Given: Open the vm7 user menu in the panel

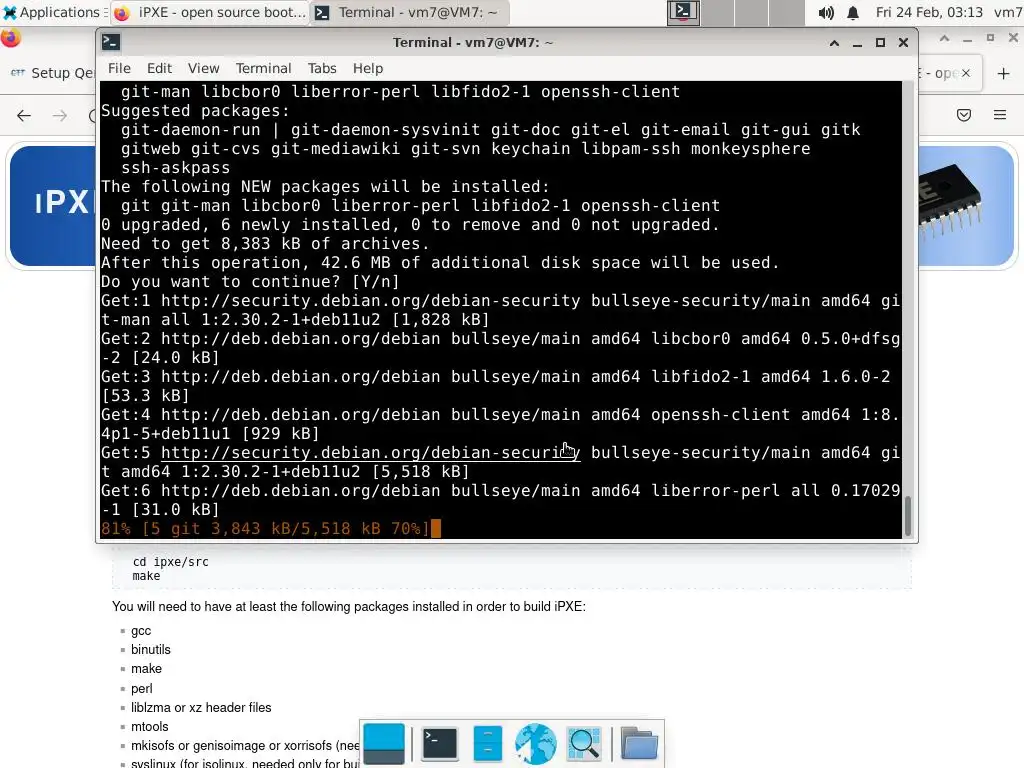Looking at the screenshot, I should point(1008,12).
